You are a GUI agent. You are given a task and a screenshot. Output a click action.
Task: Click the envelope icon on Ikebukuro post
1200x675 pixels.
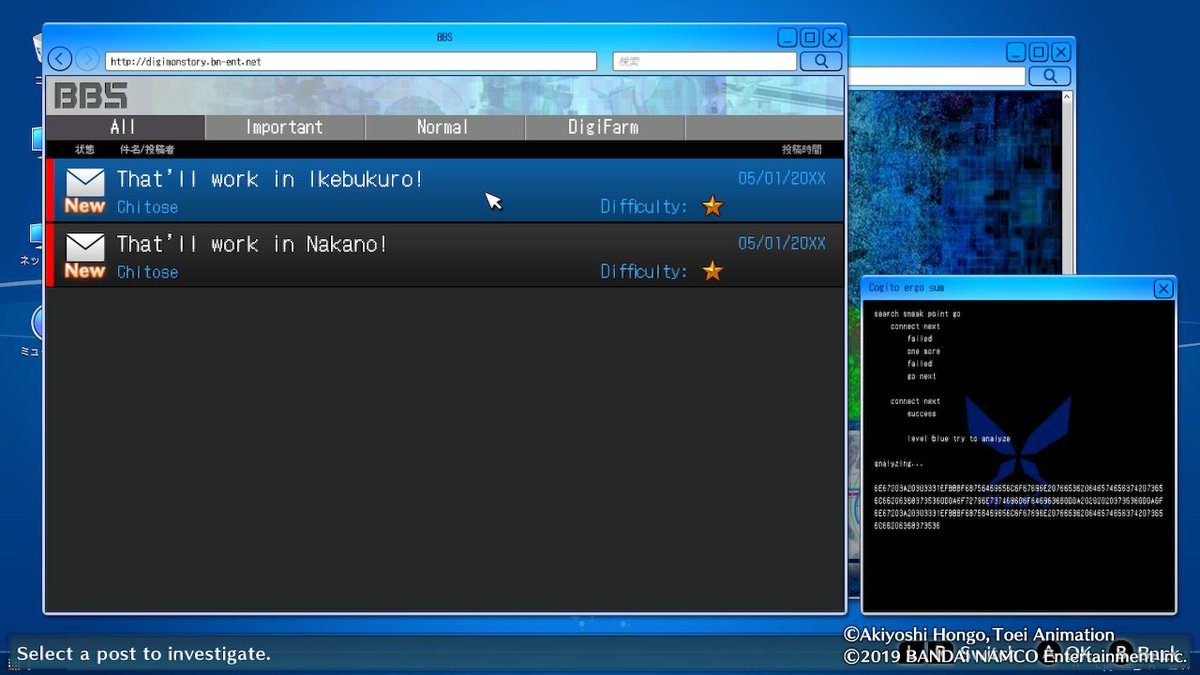pos(85,182)
